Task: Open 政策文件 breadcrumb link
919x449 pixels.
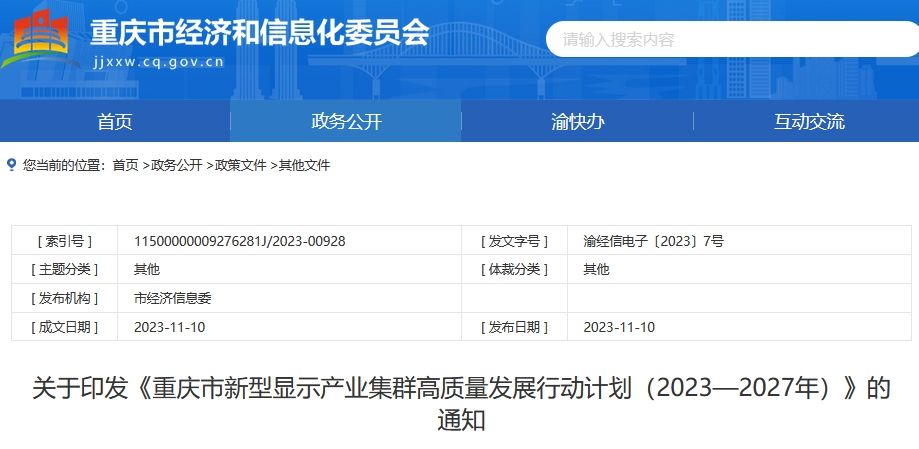Action: pos(240,165)
